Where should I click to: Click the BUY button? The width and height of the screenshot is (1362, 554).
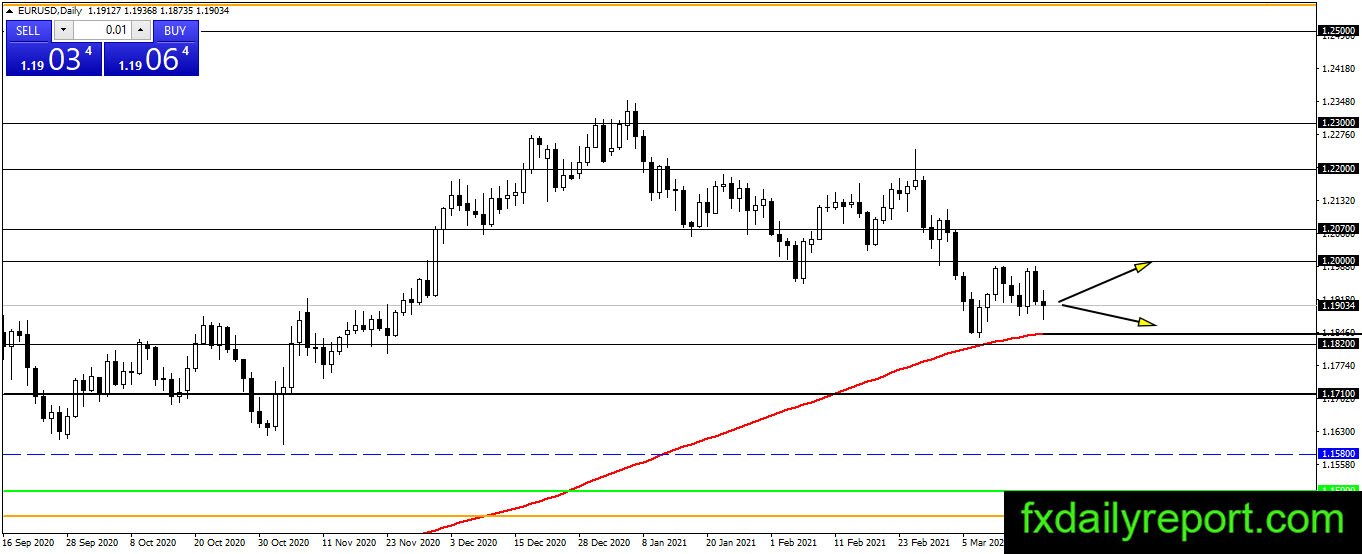click(x=175, y=30)
